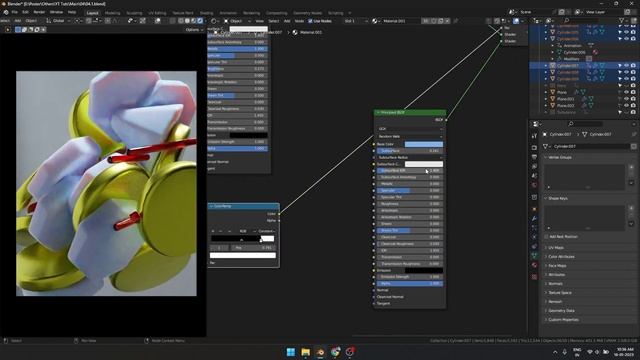Open the World properties tab
This screenshot has height=360, width=640.
pyautogui.click(x=534, y=185)
